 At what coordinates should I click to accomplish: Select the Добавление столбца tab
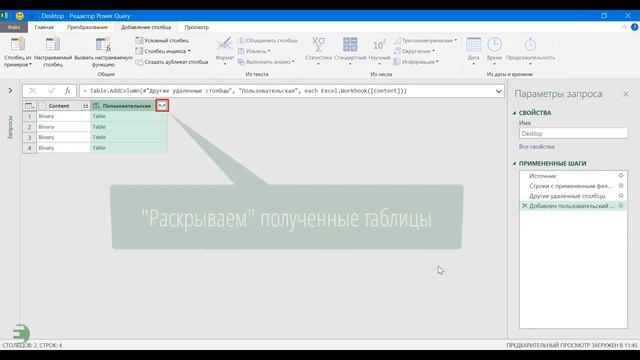146,27
